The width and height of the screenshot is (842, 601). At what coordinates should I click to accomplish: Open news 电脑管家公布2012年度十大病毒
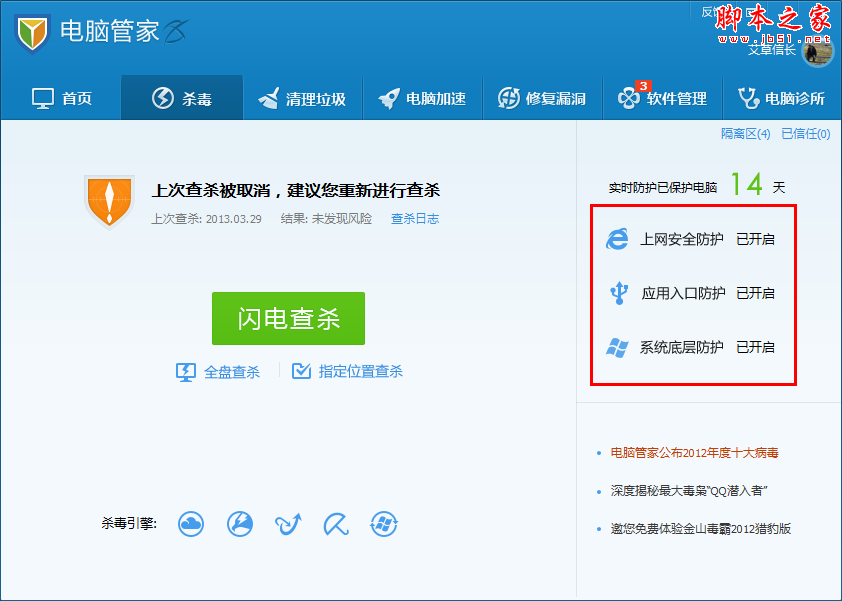tap(694, 453)
